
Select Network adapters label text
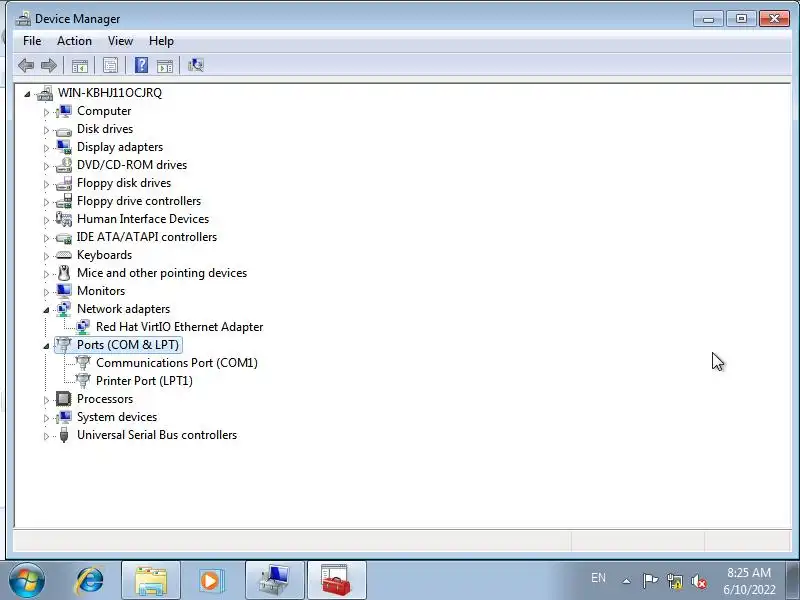tap(123, 309)
